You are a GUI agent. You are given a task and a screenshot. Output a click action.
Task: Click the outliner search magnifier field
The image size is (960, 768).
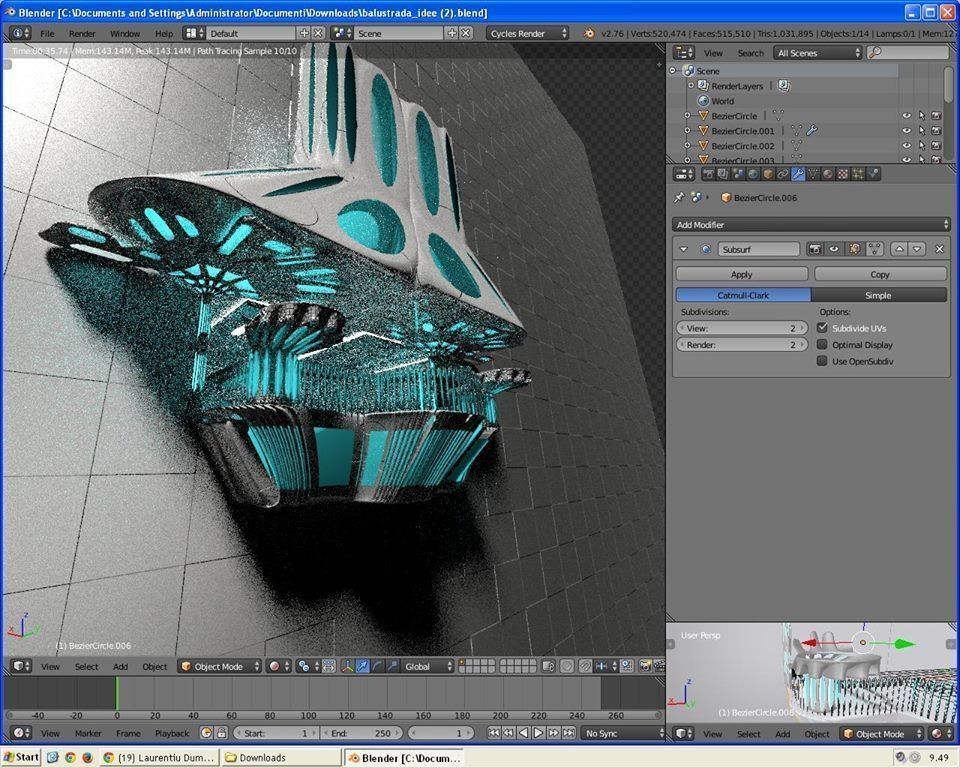pyautogui.click(x=907, y=53)
